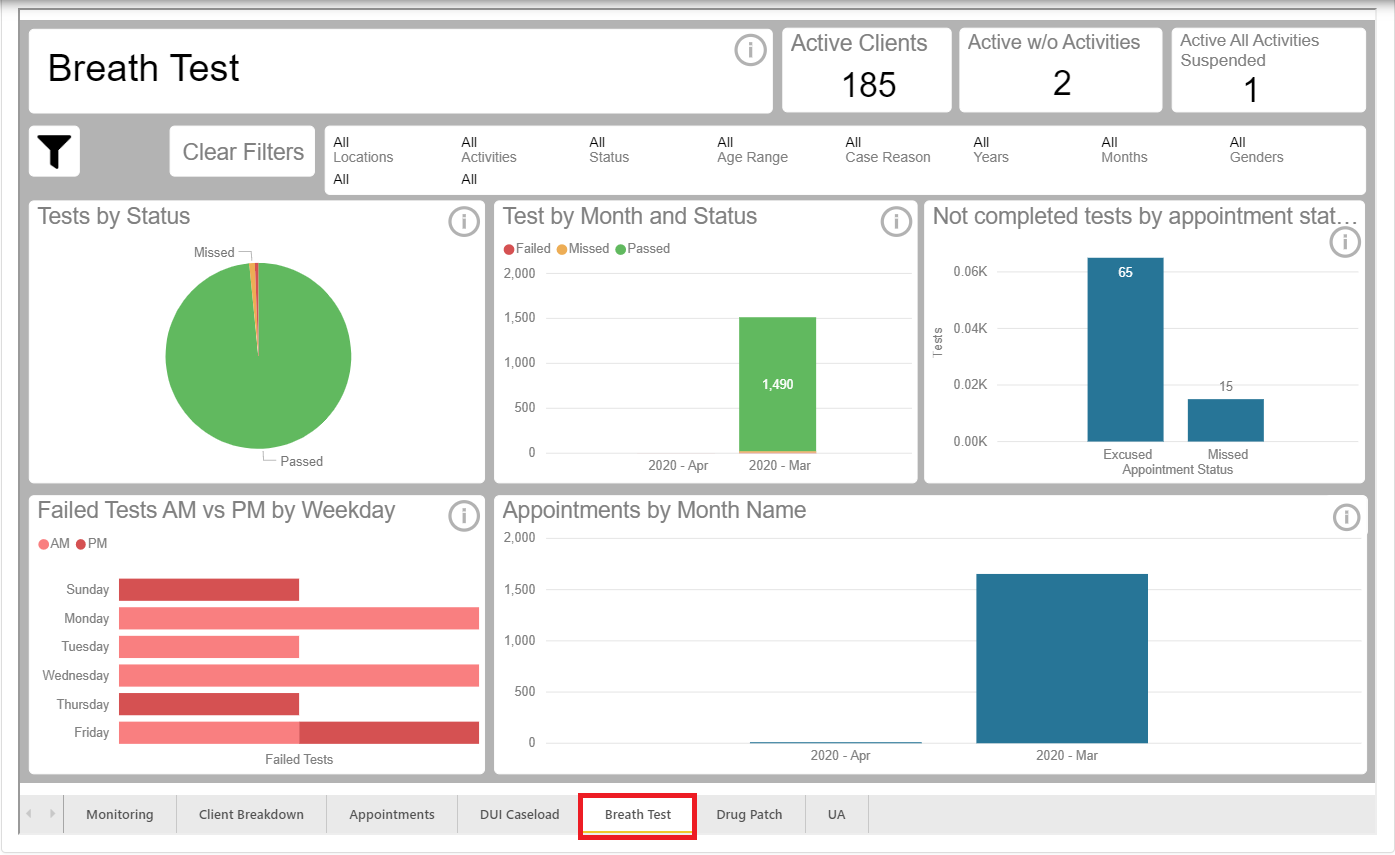Click the funnel filter icon
This screenshot has width=1395, height=855.
tap(55, 152)
